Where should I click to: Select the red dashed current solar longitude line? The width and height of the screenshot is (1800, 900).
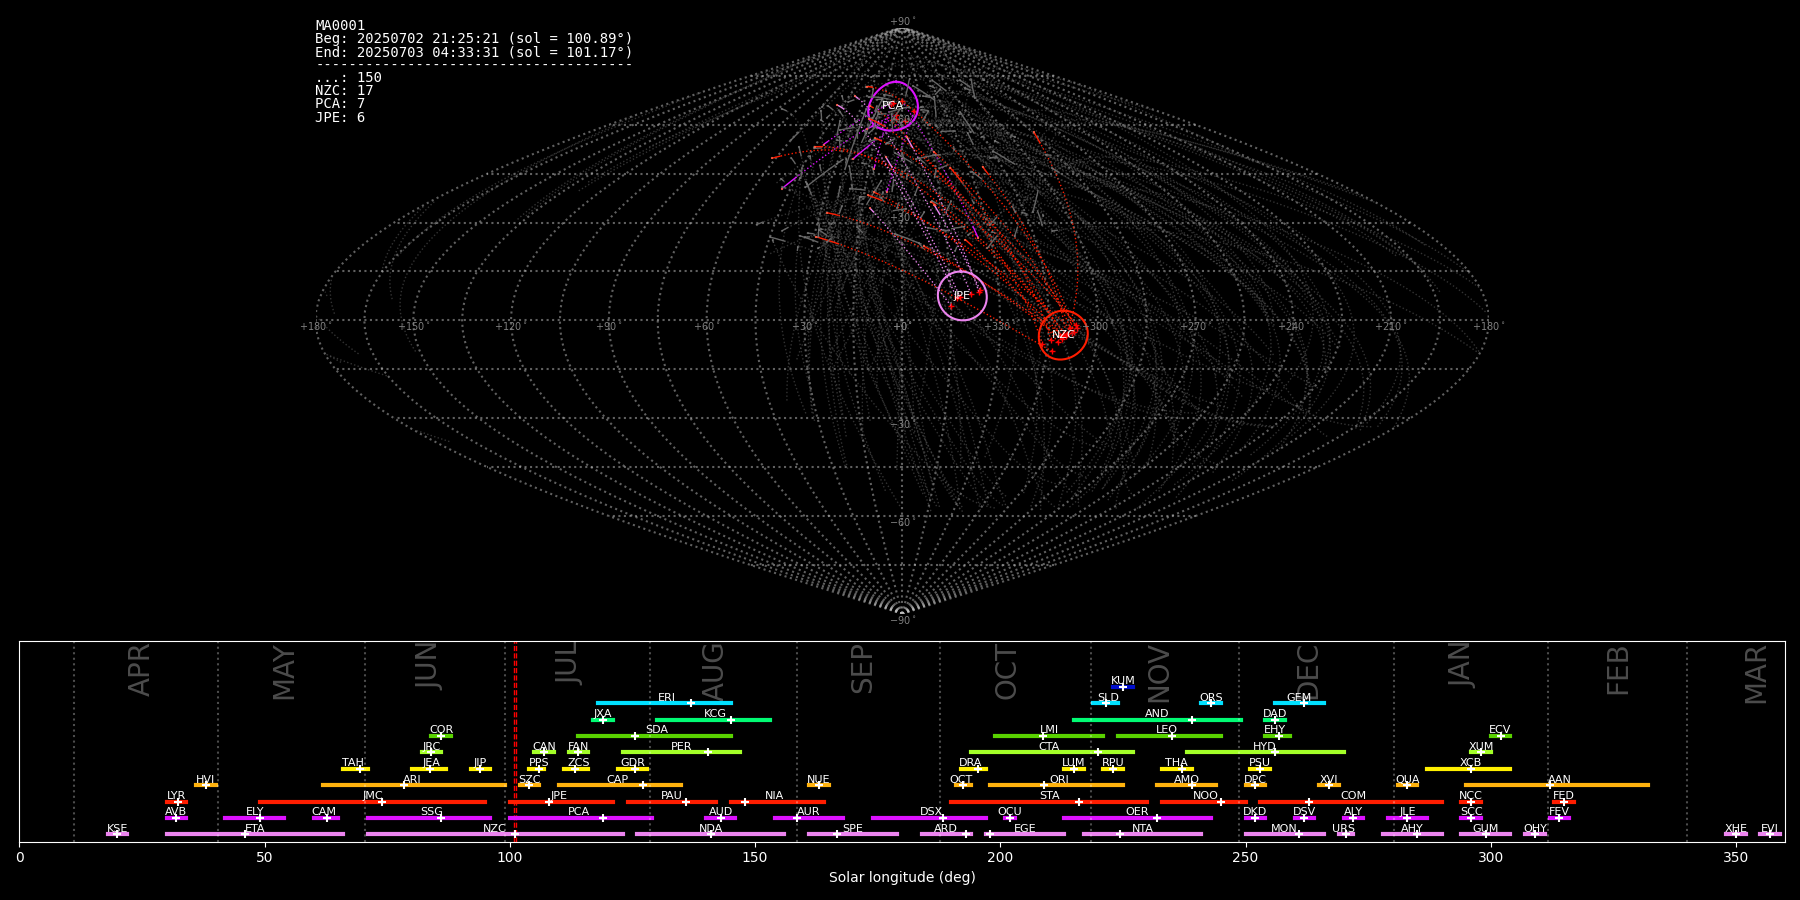[515, 741]
